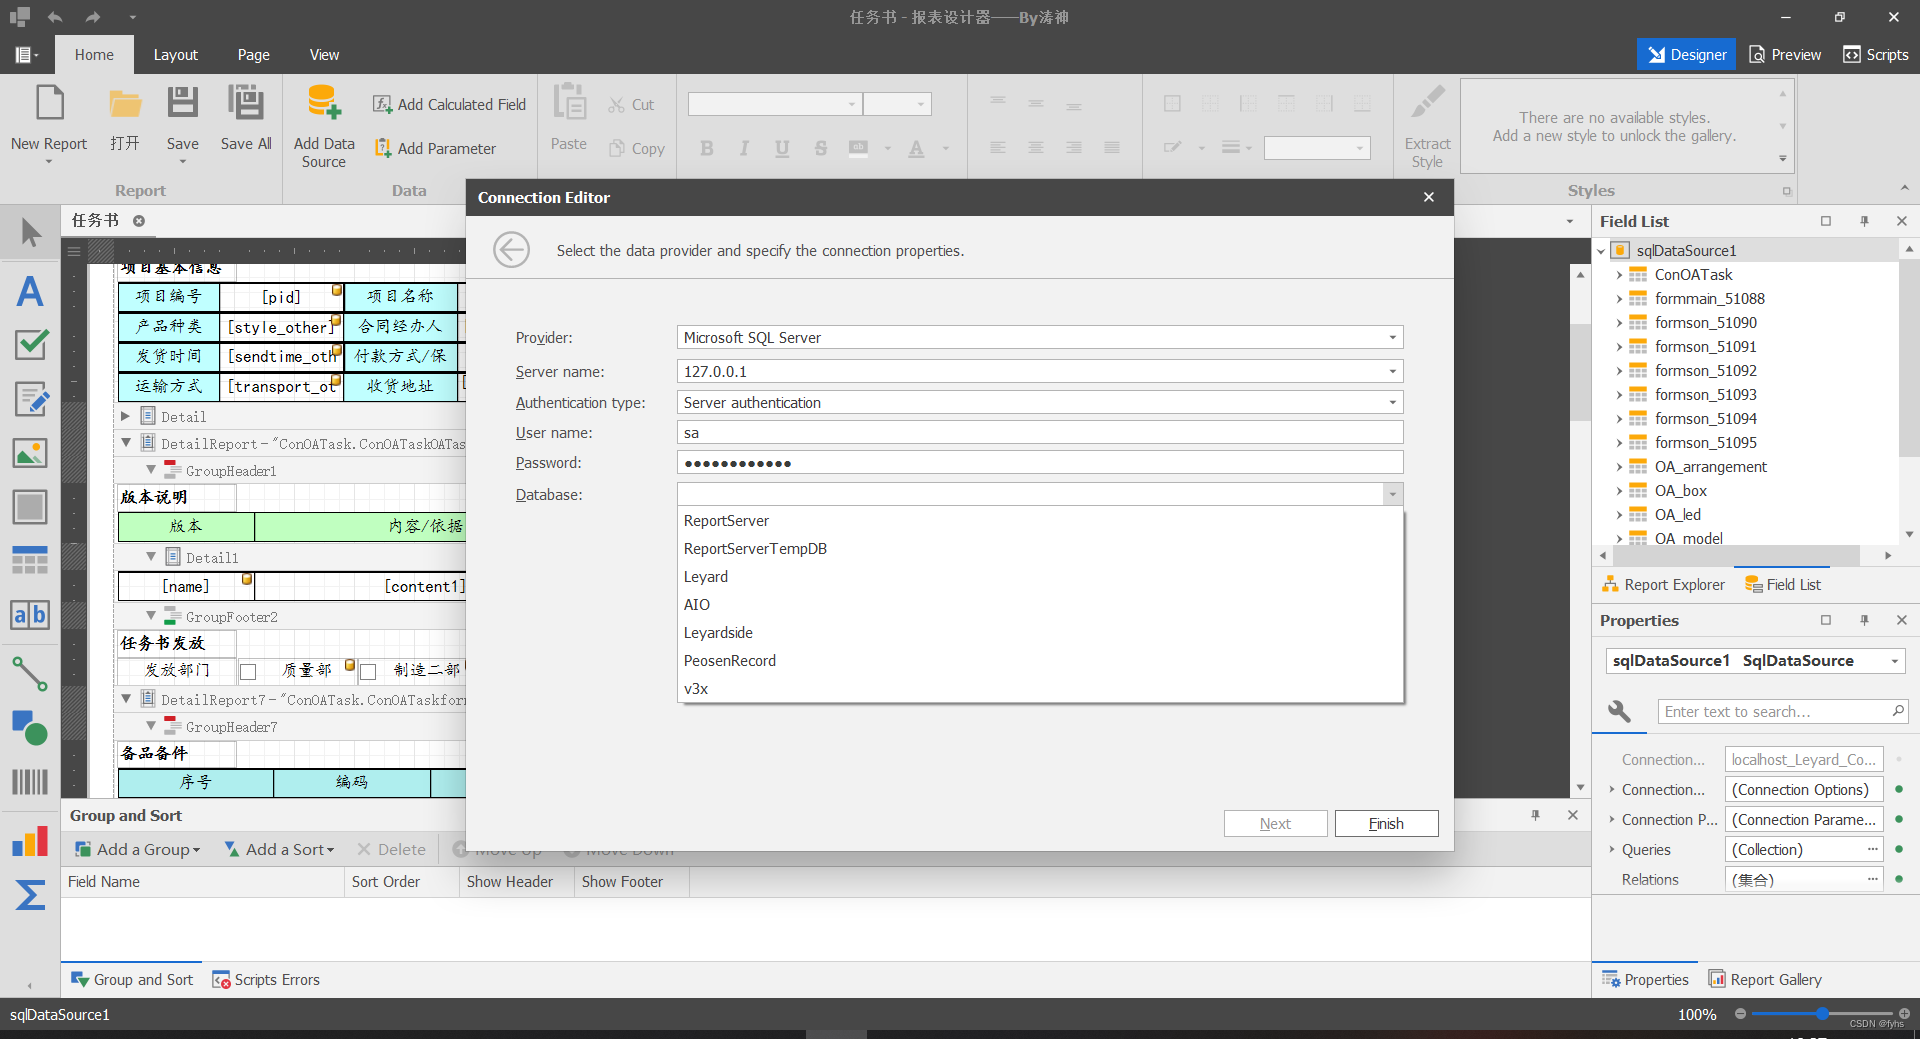Viewport: 1920px width, 1039px height.
Task: Select the Check Box tool in the toolbox
Action: (x=30, y=345)
